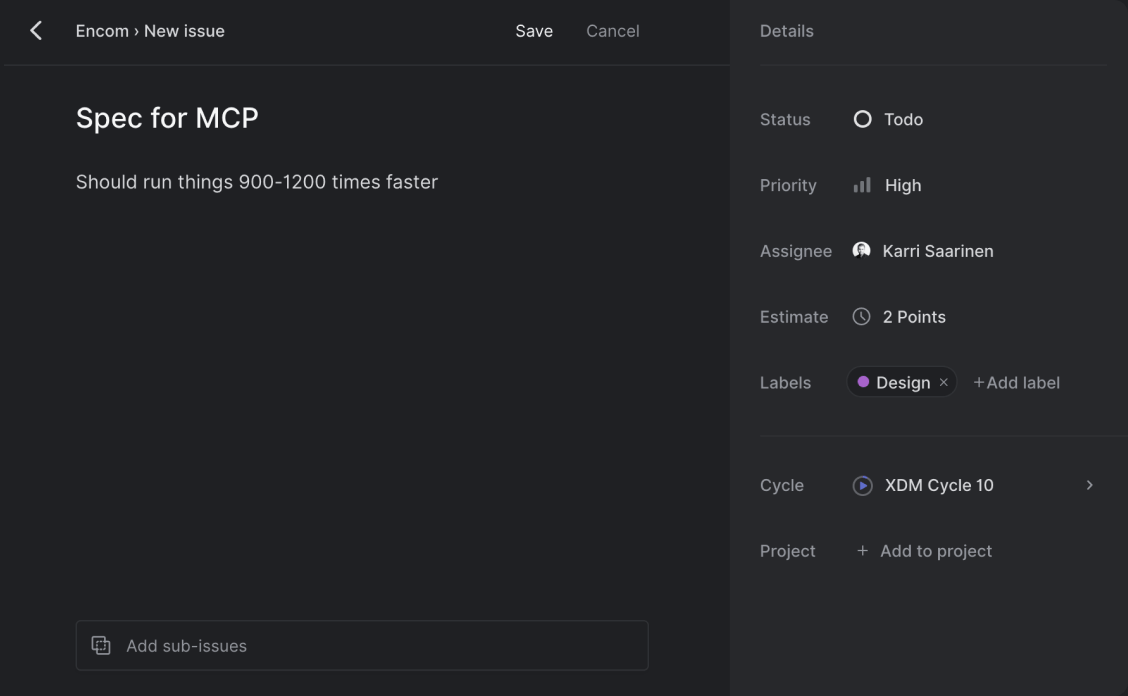
Task: Open the Priority dropdown showing High
Action: pyautogui.click(x=902, y=185)
